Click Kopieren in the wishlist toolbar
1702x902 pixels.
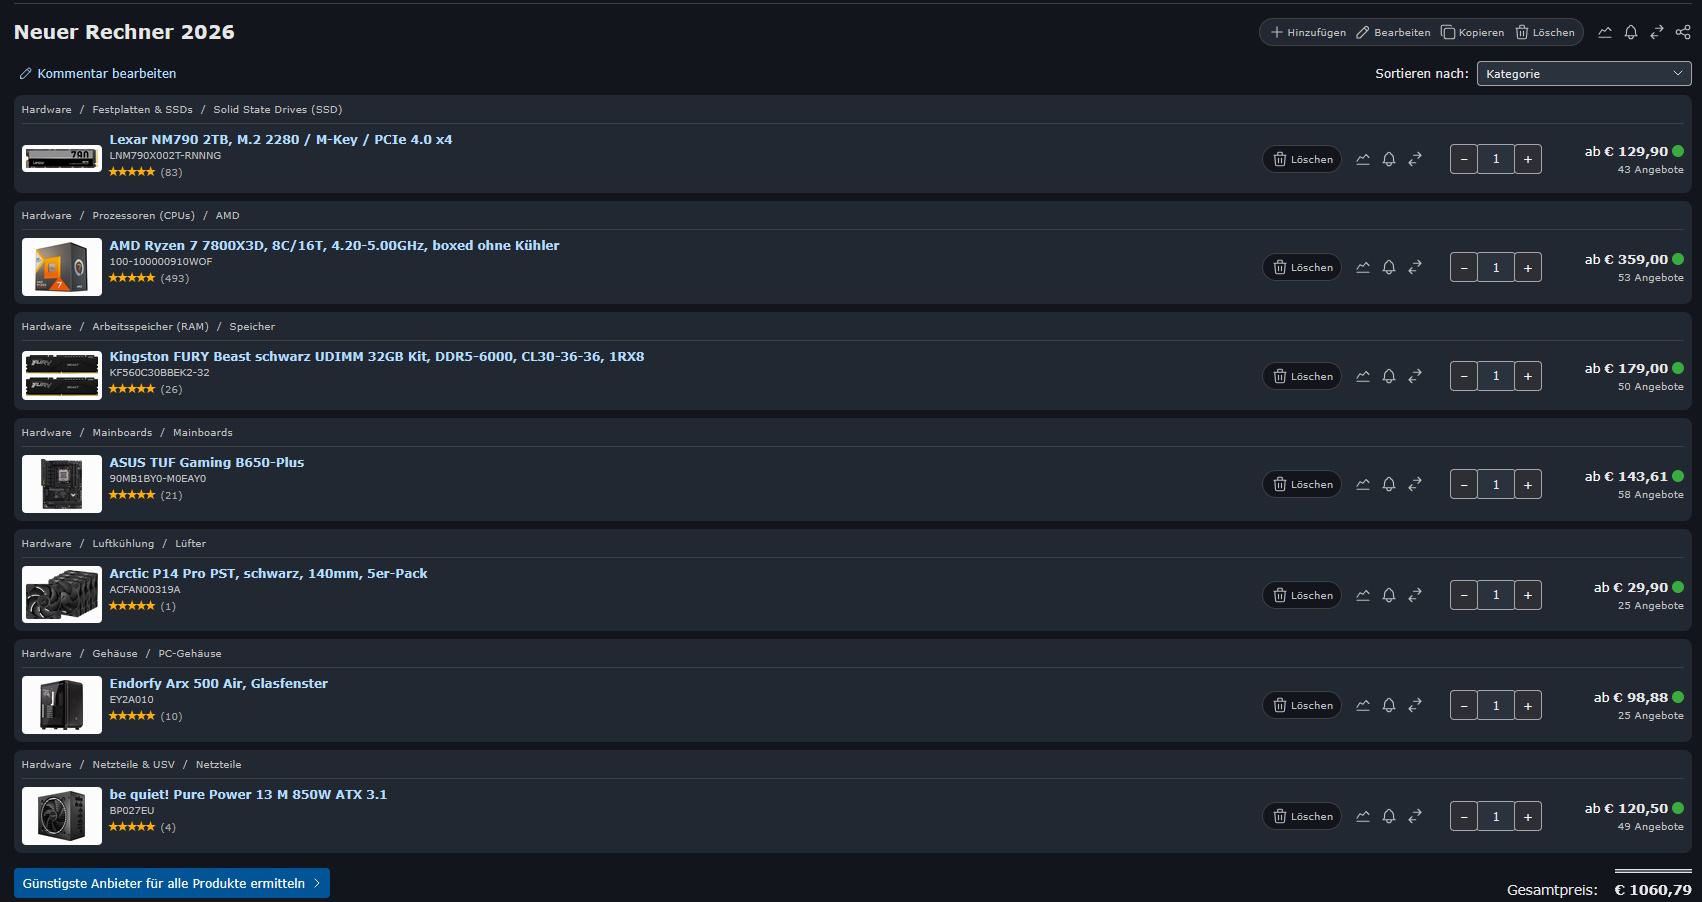click(1472, 32)
